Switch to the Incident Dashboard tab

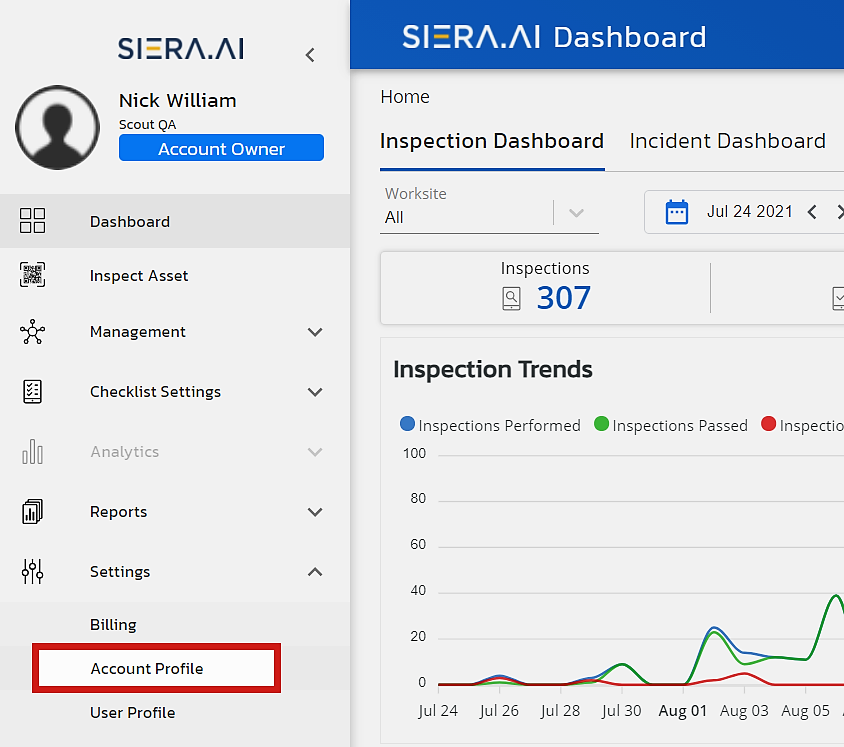tap(727, 141)
